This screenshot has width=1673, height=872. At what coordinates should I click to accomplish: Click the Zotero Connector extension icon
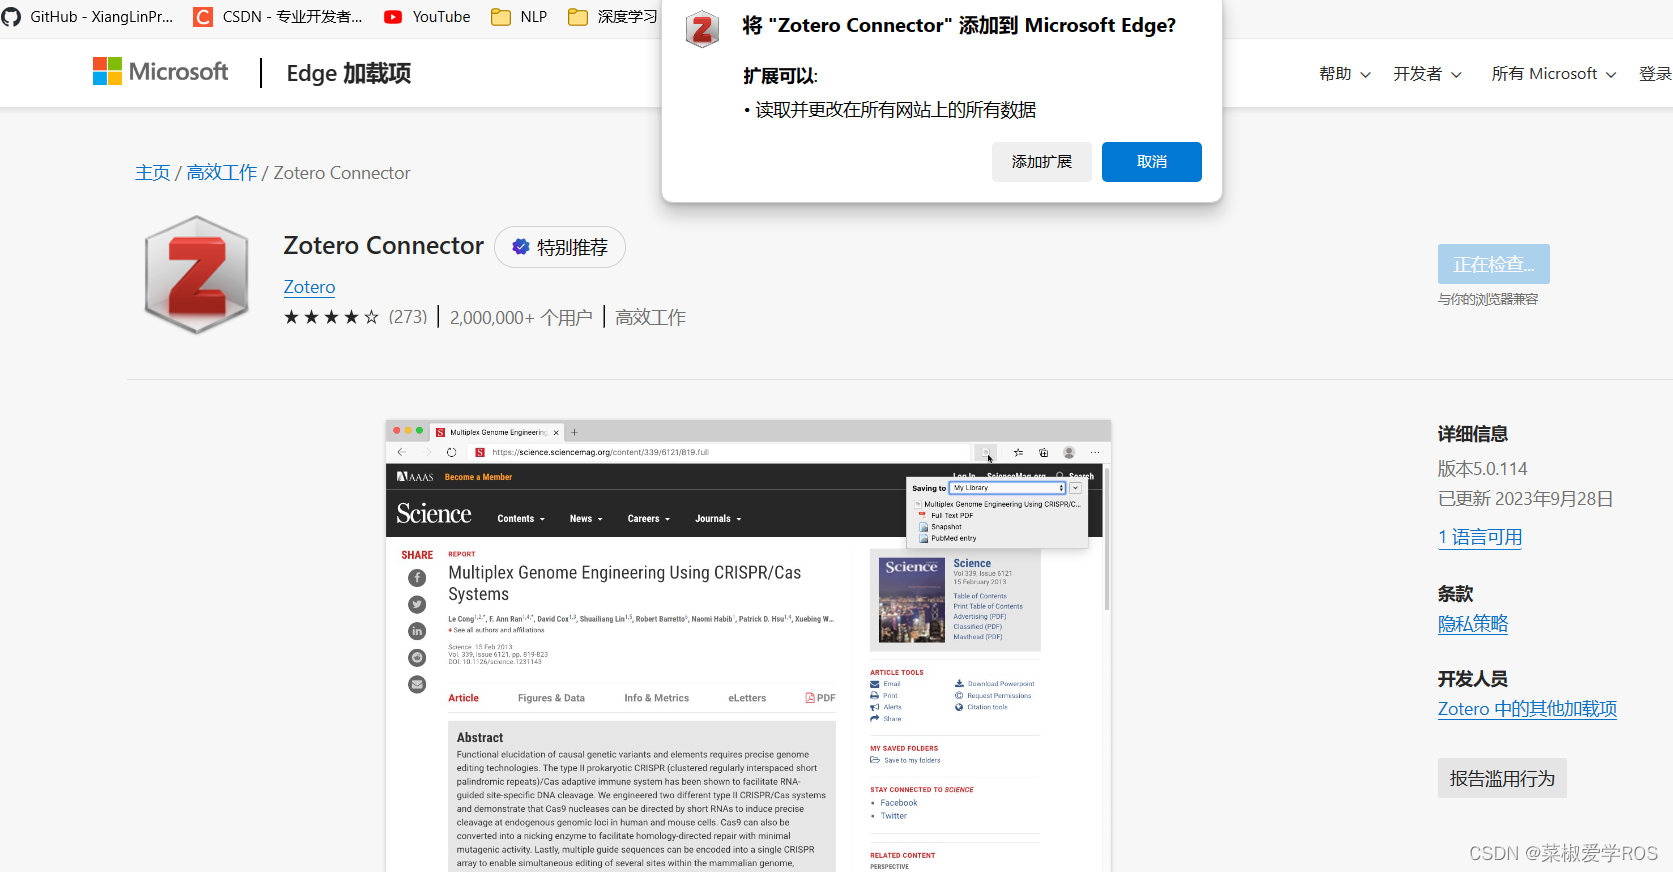197,275
